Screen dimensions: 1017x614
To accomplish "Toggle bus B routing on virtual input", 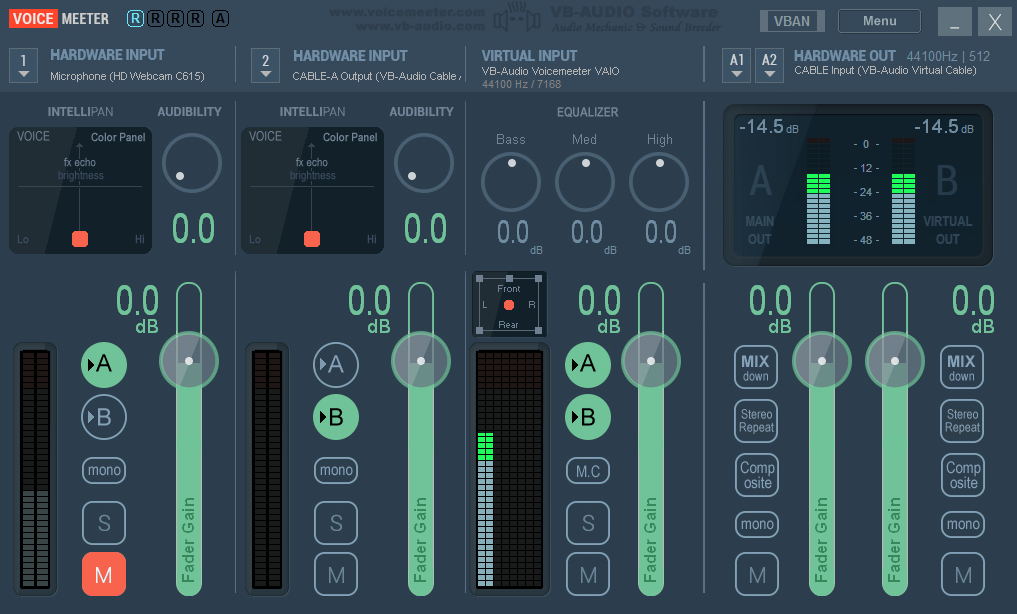I will [x=588, y=416].
